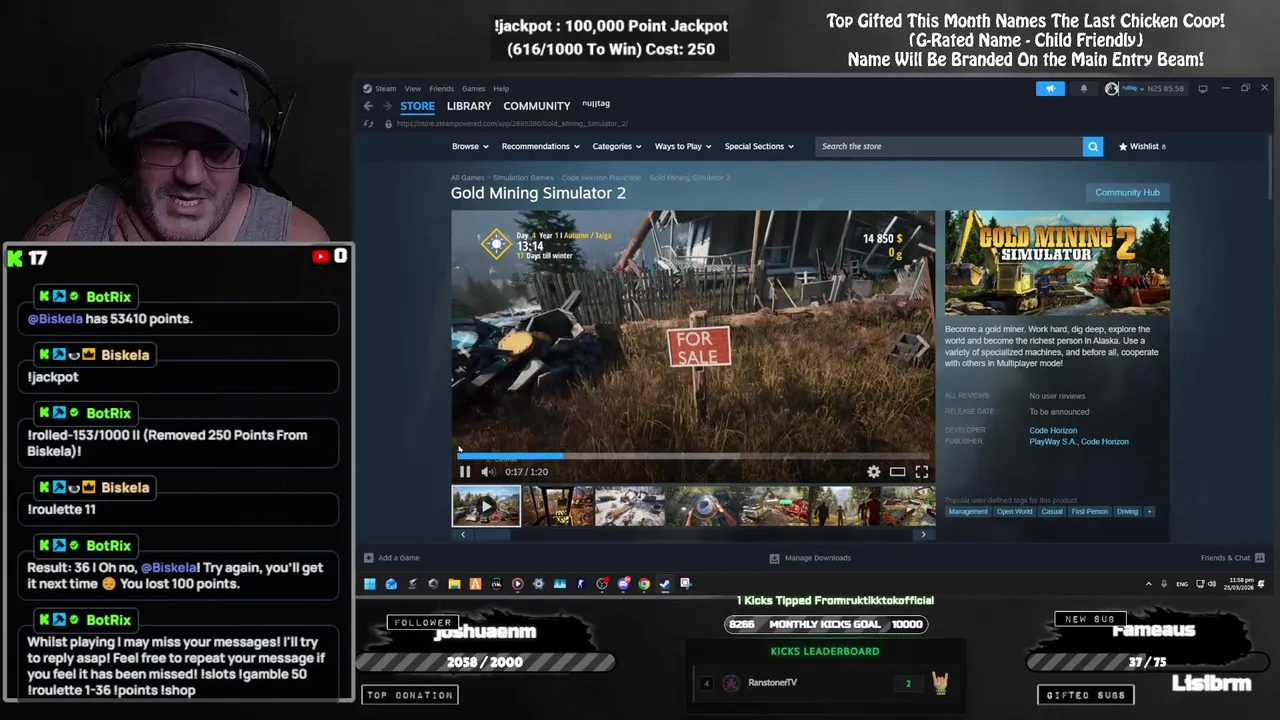The height and width of the screenshot is (720, 1280).
Task: Mute the trailer volume
Action: click(487, 472)
